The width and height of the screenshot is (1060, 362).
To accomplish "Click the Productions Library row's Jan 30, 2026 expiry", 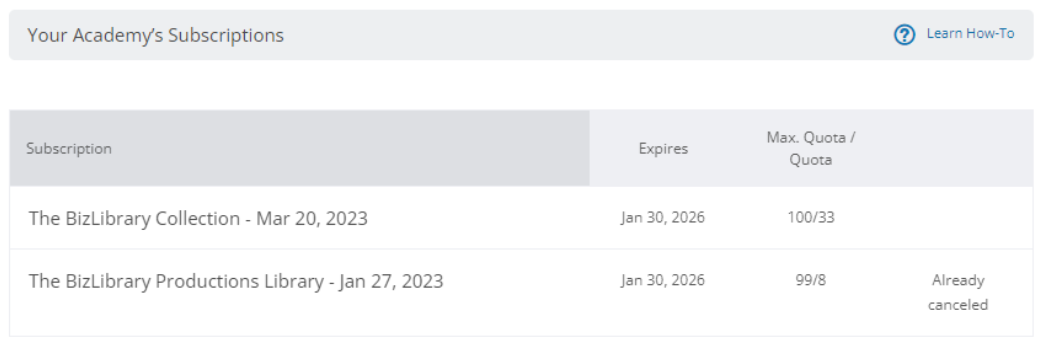I will pyautogui.click(x=662, y=280).
